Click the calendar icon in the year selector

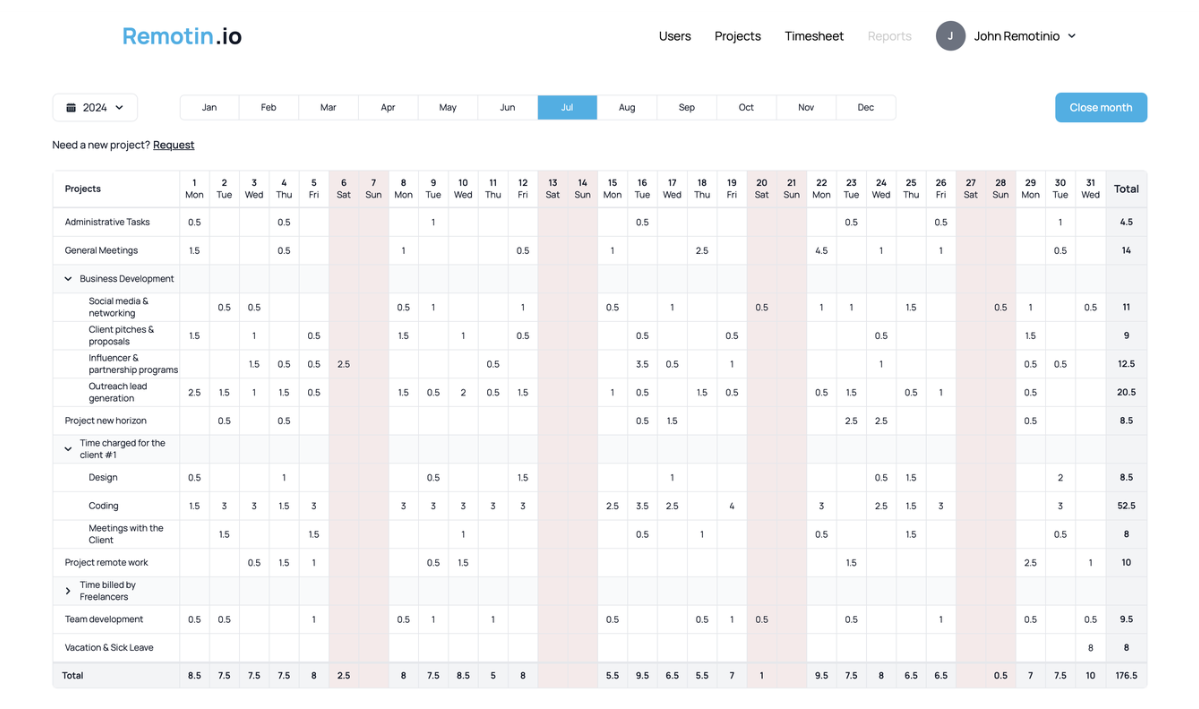click(73, 107)
